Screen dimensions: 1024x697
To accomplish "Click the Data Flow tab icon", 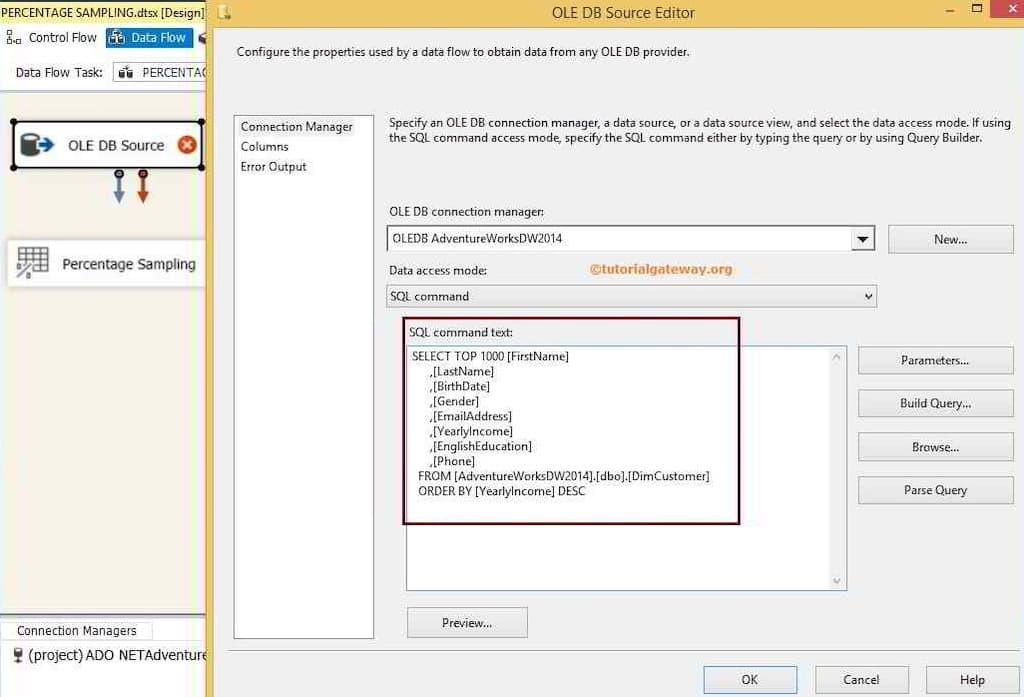I will coord(117,38).
